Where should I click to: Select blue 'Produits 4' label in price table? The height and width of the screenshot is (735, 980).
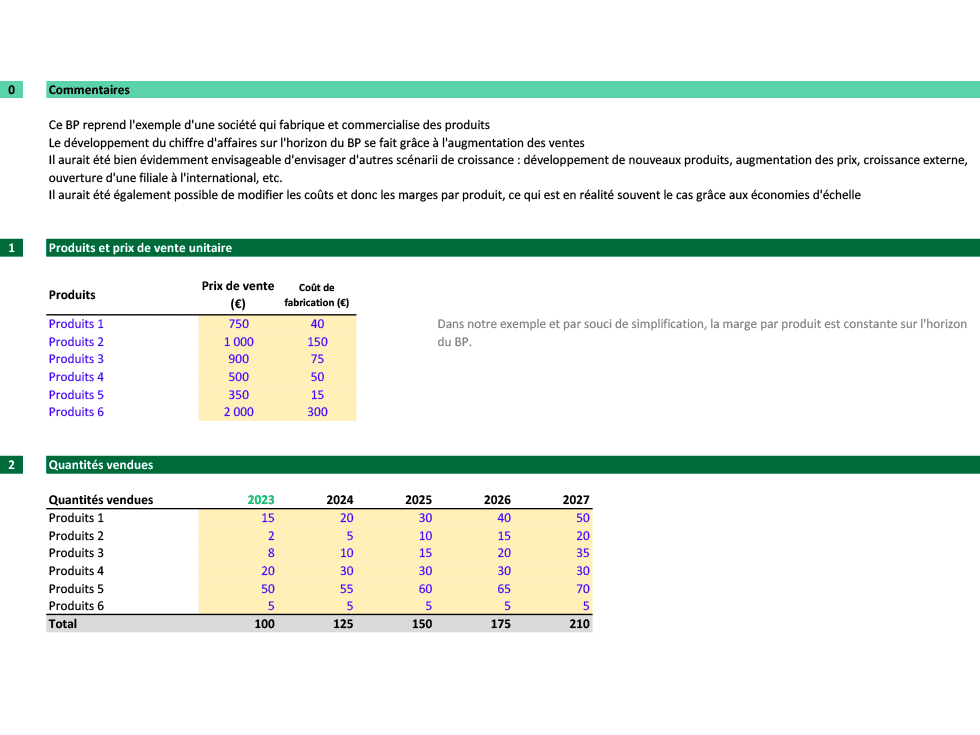76,377
